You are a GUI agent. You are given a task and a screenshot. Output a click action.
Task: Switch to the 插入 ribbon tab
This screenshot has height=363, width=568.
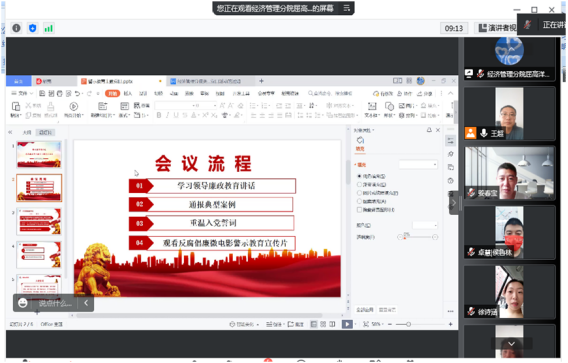pos(128,93)
